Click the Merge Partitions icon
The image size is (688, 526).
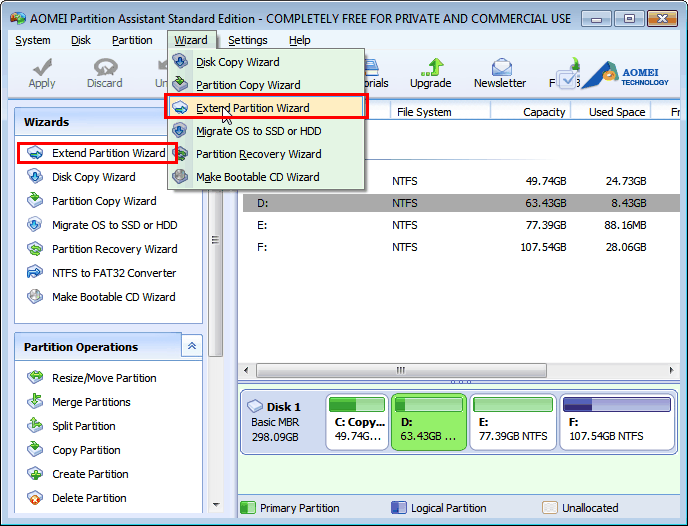coord(35,401)
